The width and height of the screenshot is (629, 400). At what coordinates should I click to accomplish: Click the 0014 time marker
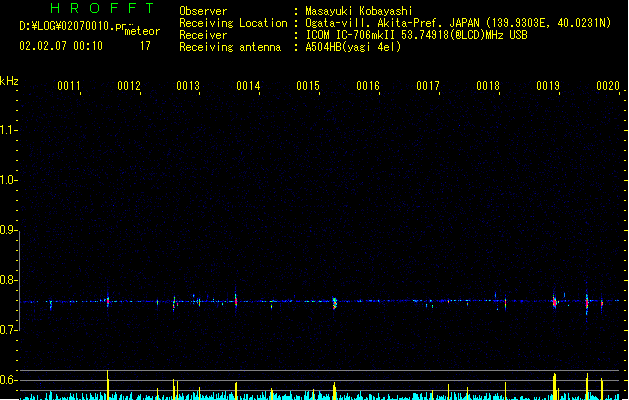point(248,86)
